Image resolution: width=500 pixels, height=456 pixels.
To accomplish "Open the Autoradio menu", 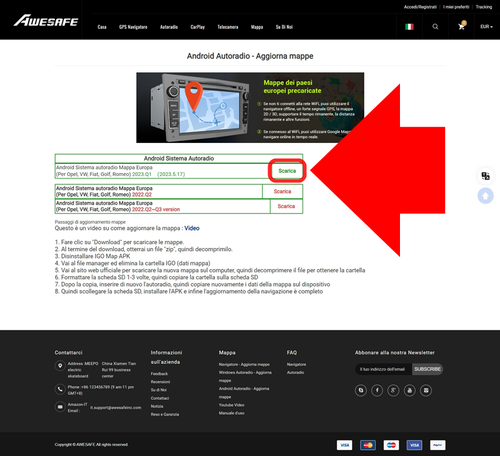I will coord(169,27).
